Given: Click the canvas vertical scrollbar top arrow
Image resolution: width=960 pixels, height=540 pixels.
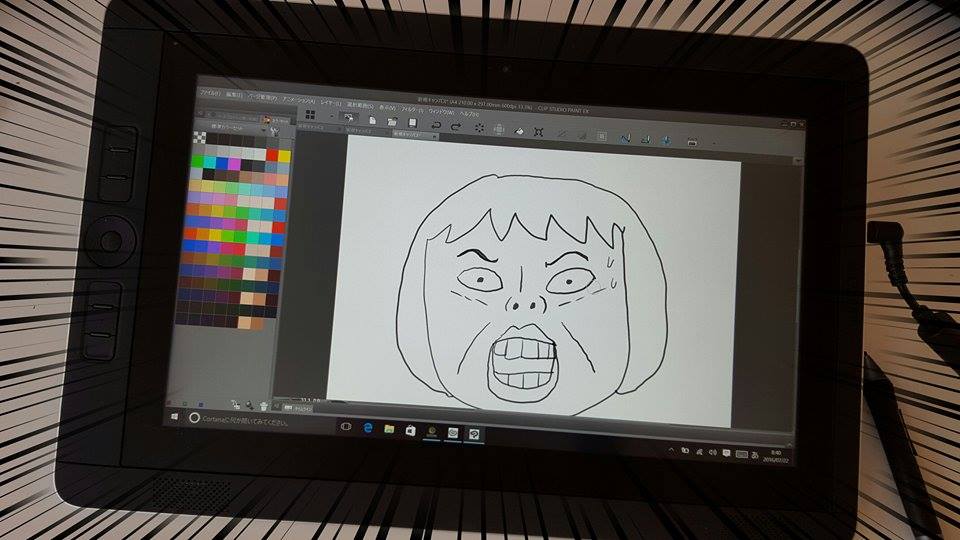Looking at the screenshot, I should click(x=798, y=160).
